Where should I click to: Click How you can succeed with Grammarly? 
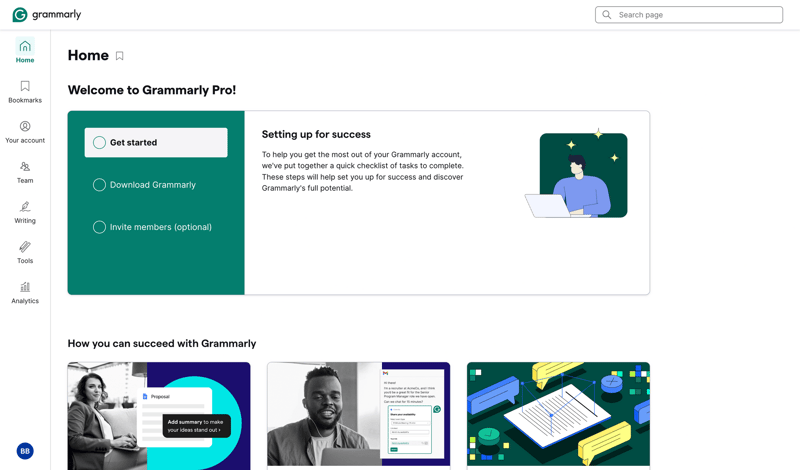[162, 343]
